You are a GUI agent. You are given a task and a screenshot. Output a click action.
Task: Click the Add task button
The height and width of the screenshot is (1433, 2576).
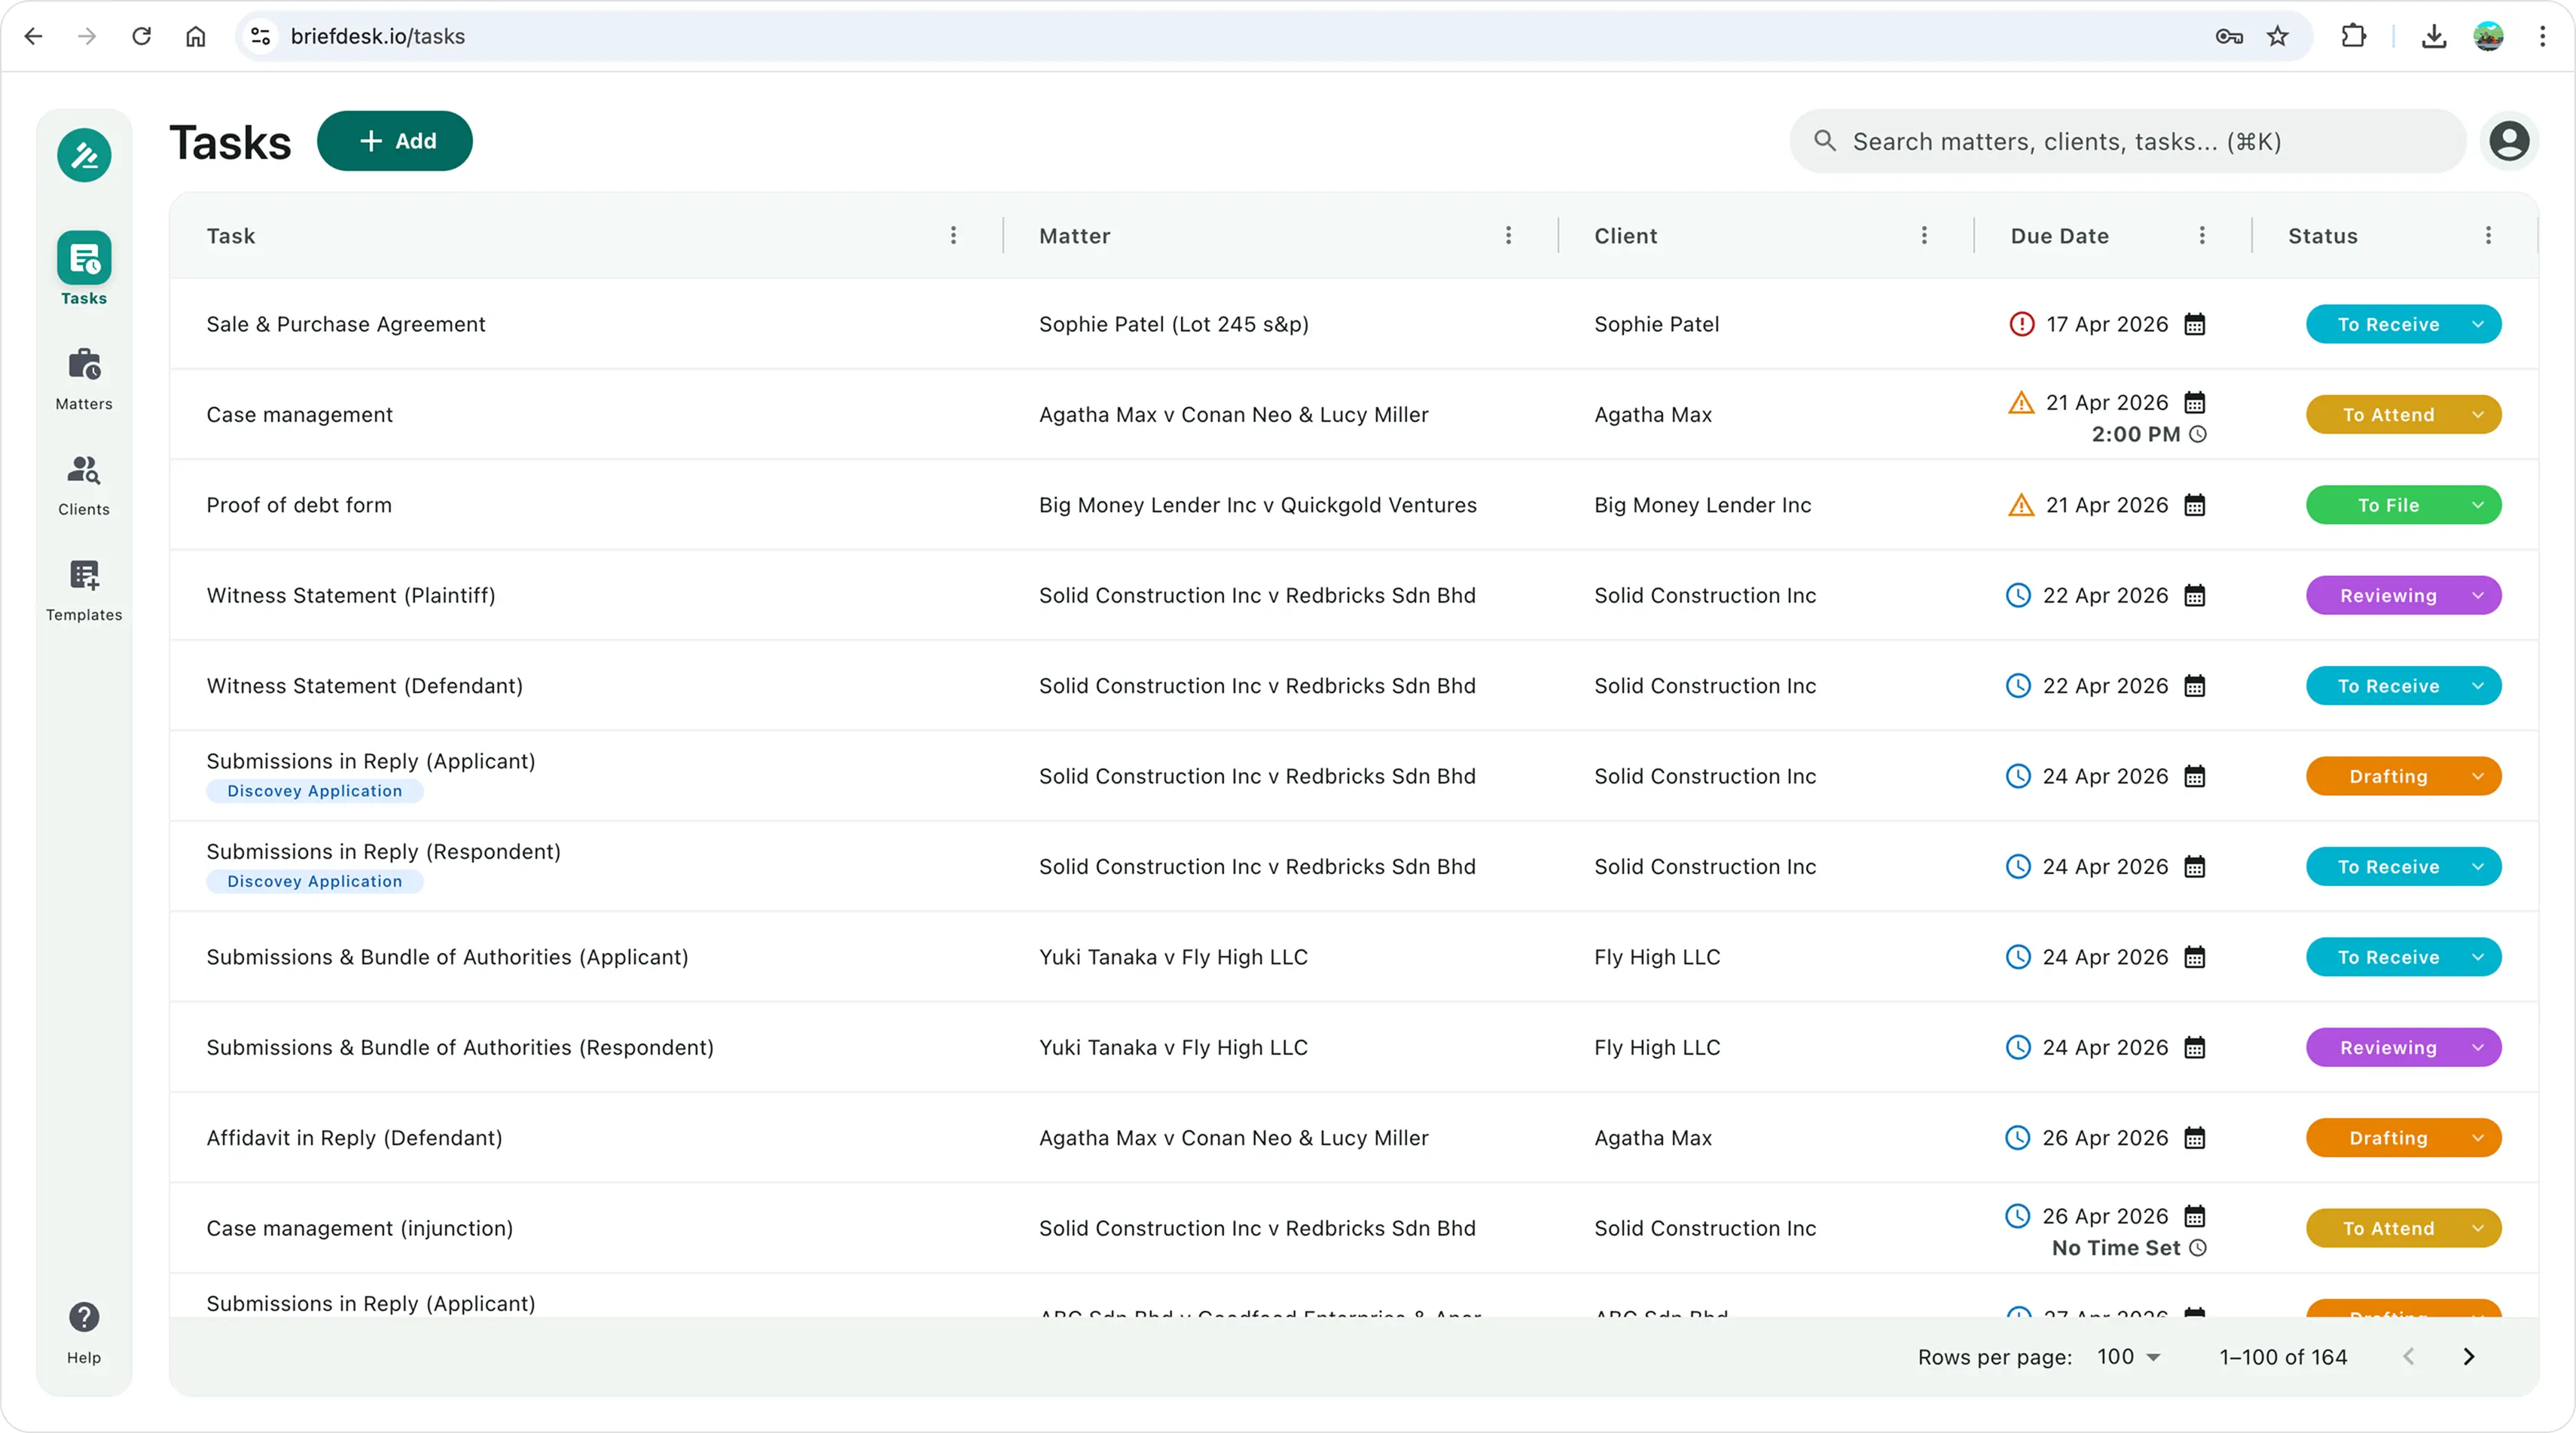[395, 141]
